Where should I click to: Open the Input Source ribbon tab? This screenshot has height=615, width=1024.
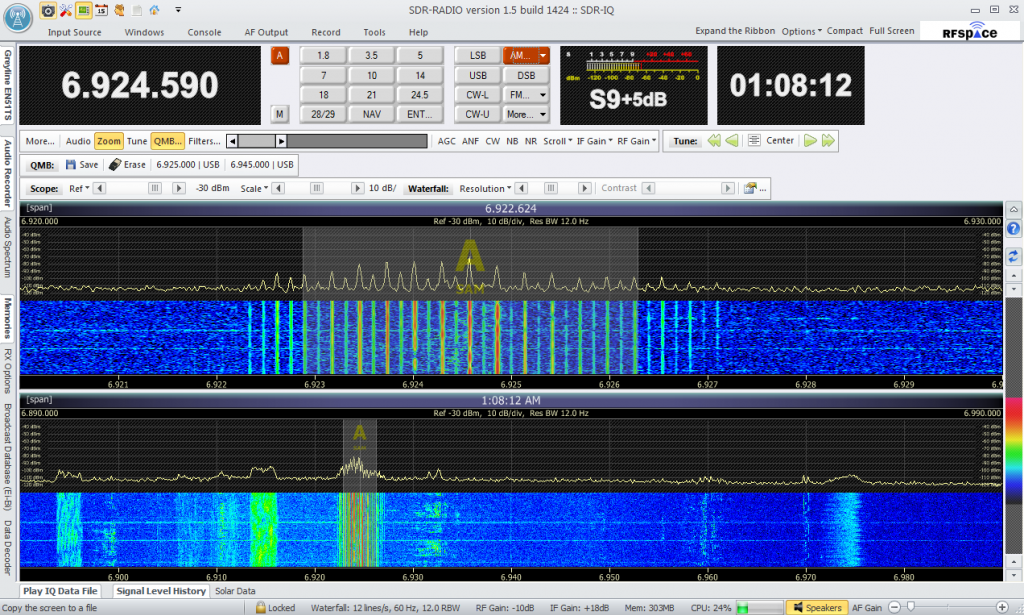pyautogui.click(x=74, y=32)
